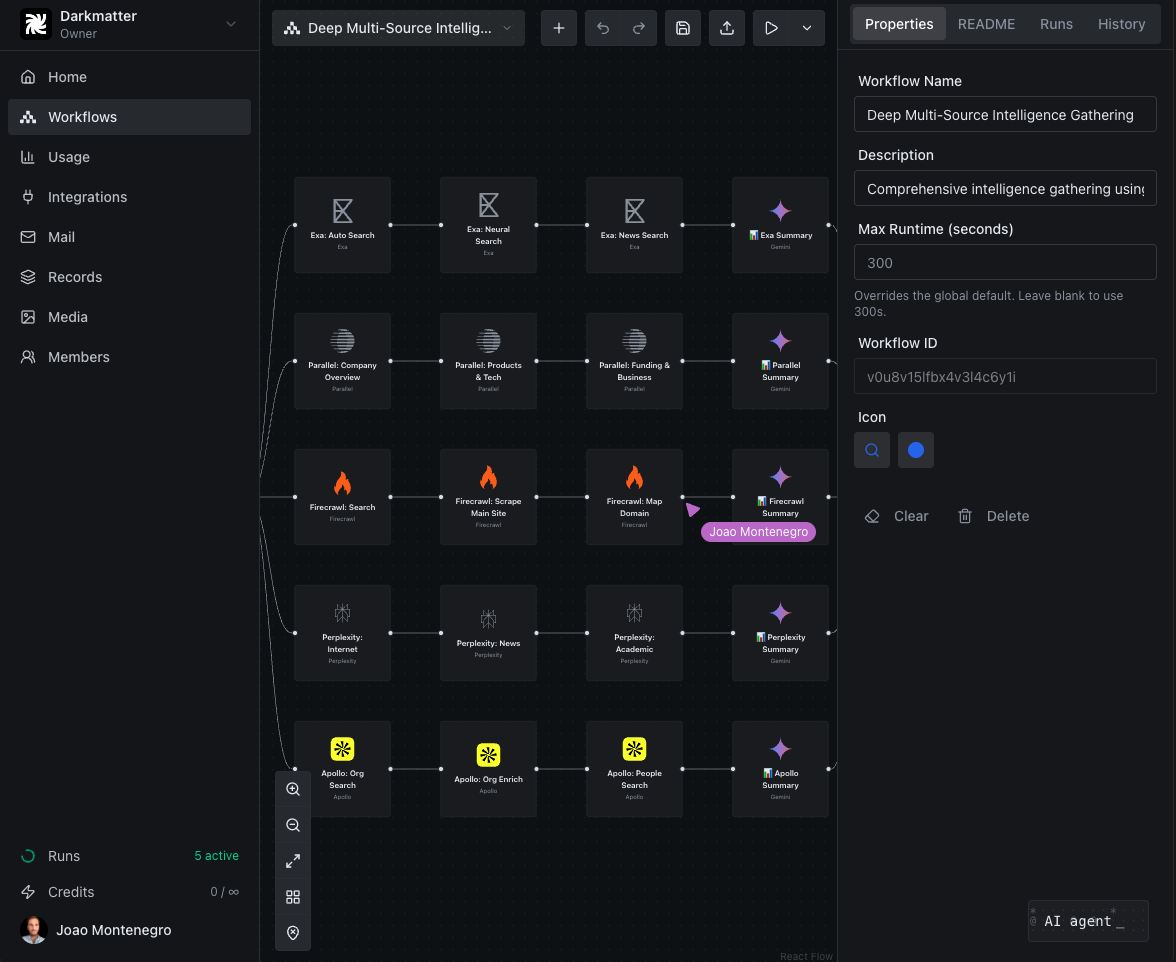Undo the last canvas change
The width and height of the screenshot is (1176, 962).
point(603,28)
